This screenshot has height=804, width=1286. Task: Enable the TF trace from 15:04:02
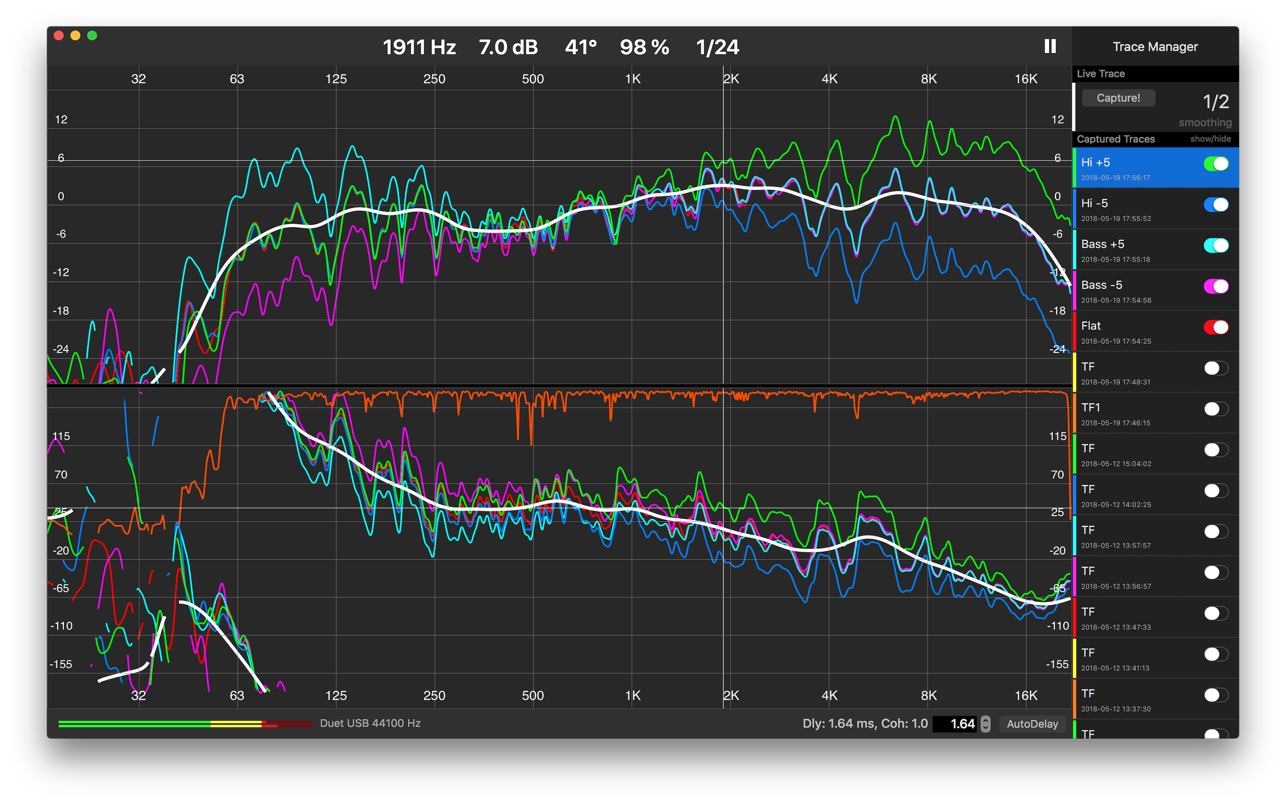[x=1215, y=450]
